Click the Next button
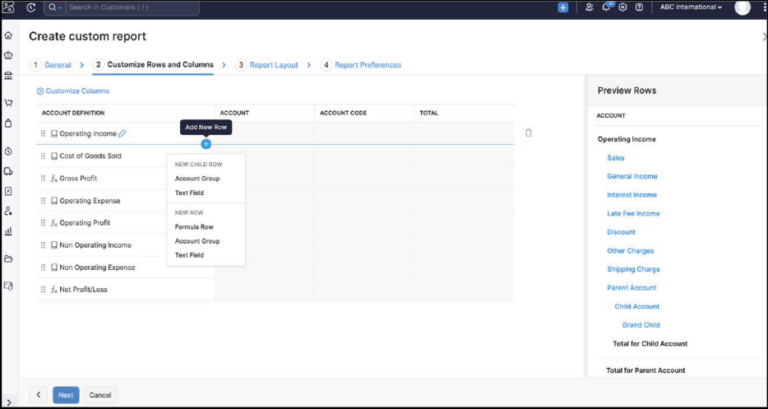 66,395
